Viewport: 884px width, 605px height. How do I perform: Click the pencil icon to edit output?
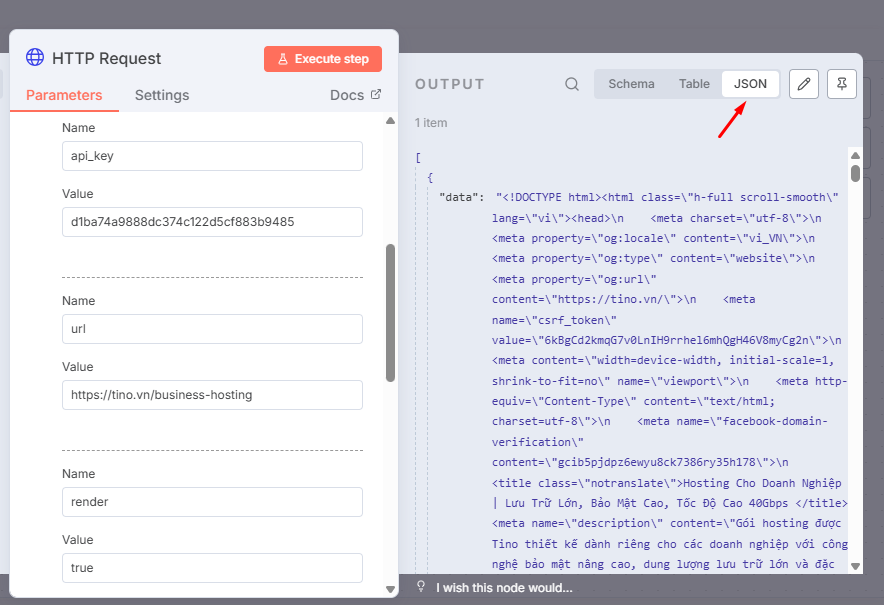tap(803, 84)
